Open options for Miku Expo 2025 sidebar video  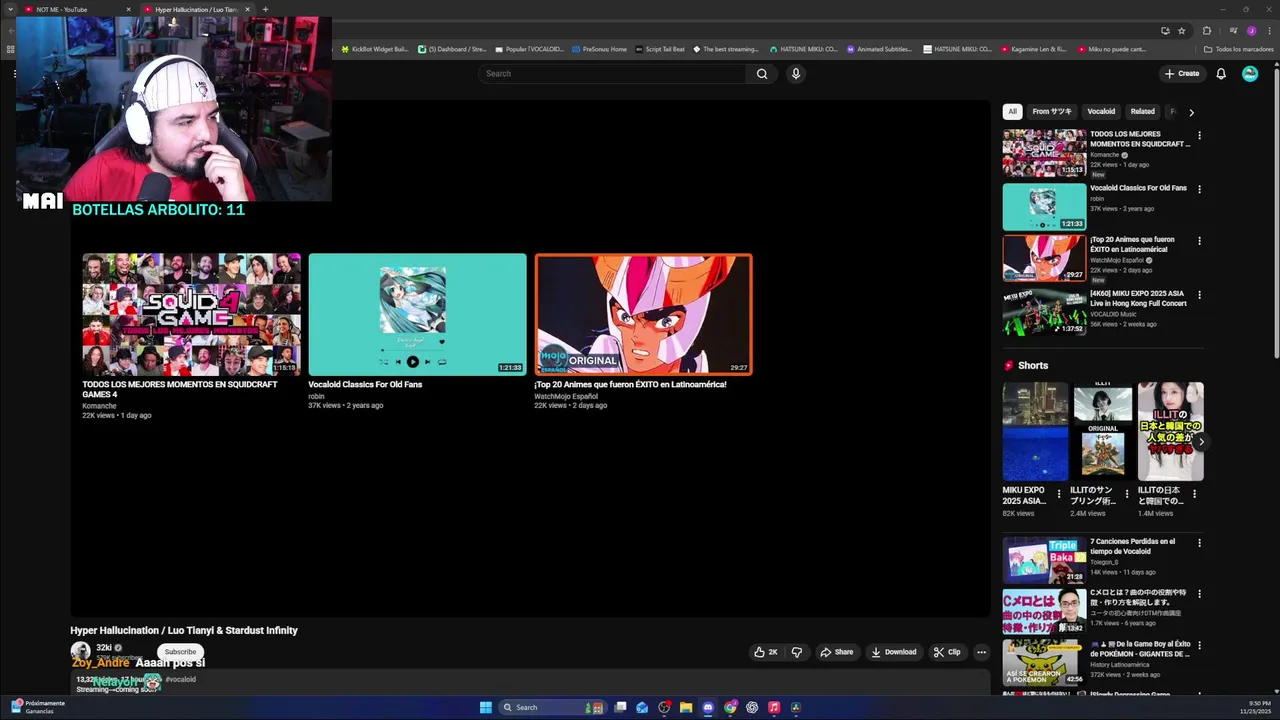pos(1199,295)
